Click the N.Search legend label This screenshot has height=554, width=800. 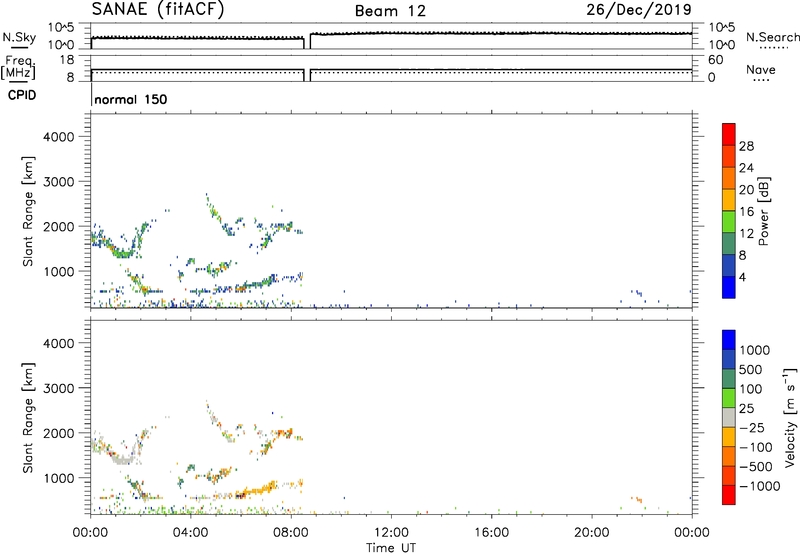point(772,37)
